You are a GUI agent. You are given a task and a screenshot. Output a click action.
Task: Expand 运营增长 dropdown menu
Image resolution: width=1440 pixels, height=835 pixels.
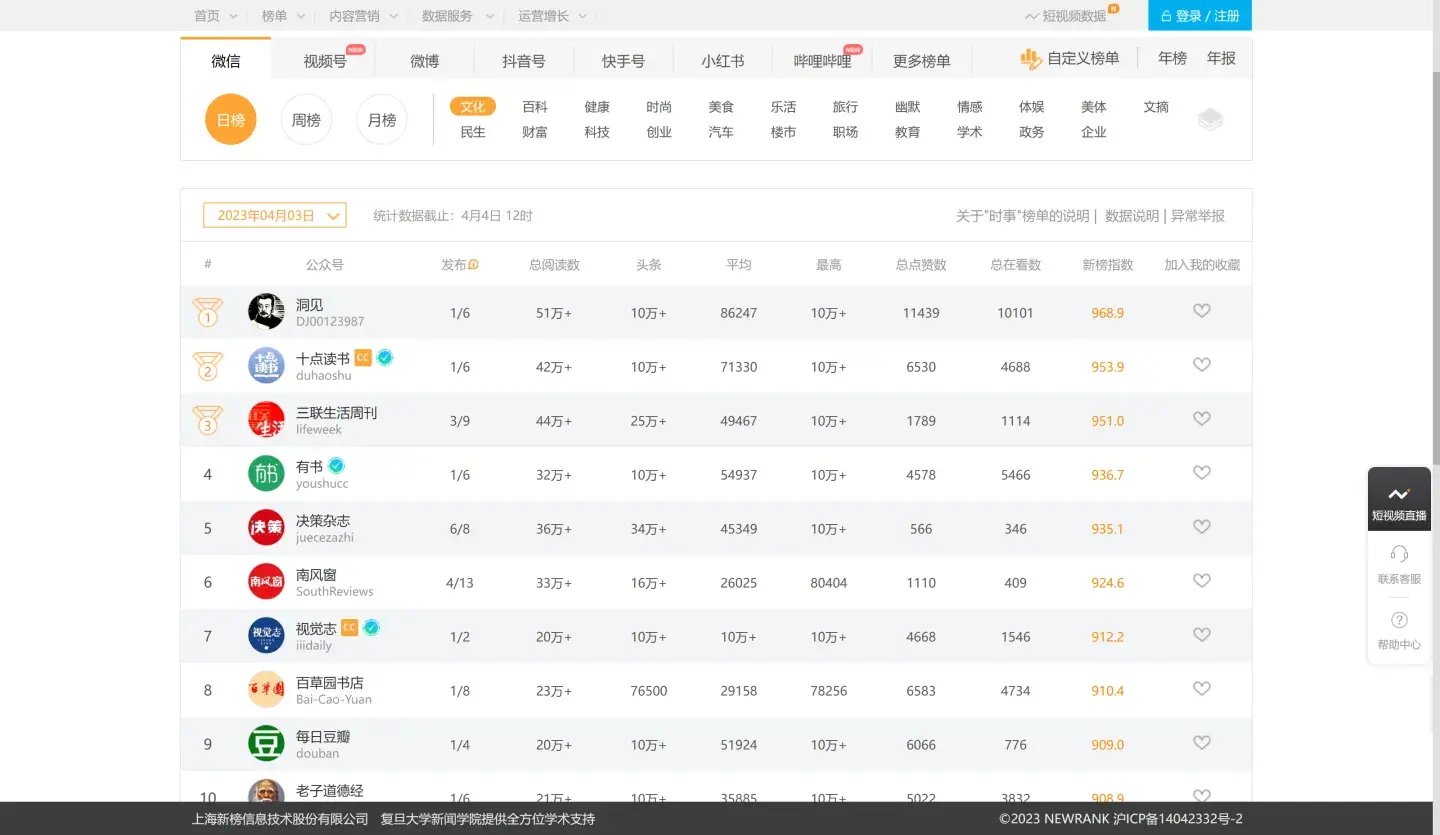553,16
